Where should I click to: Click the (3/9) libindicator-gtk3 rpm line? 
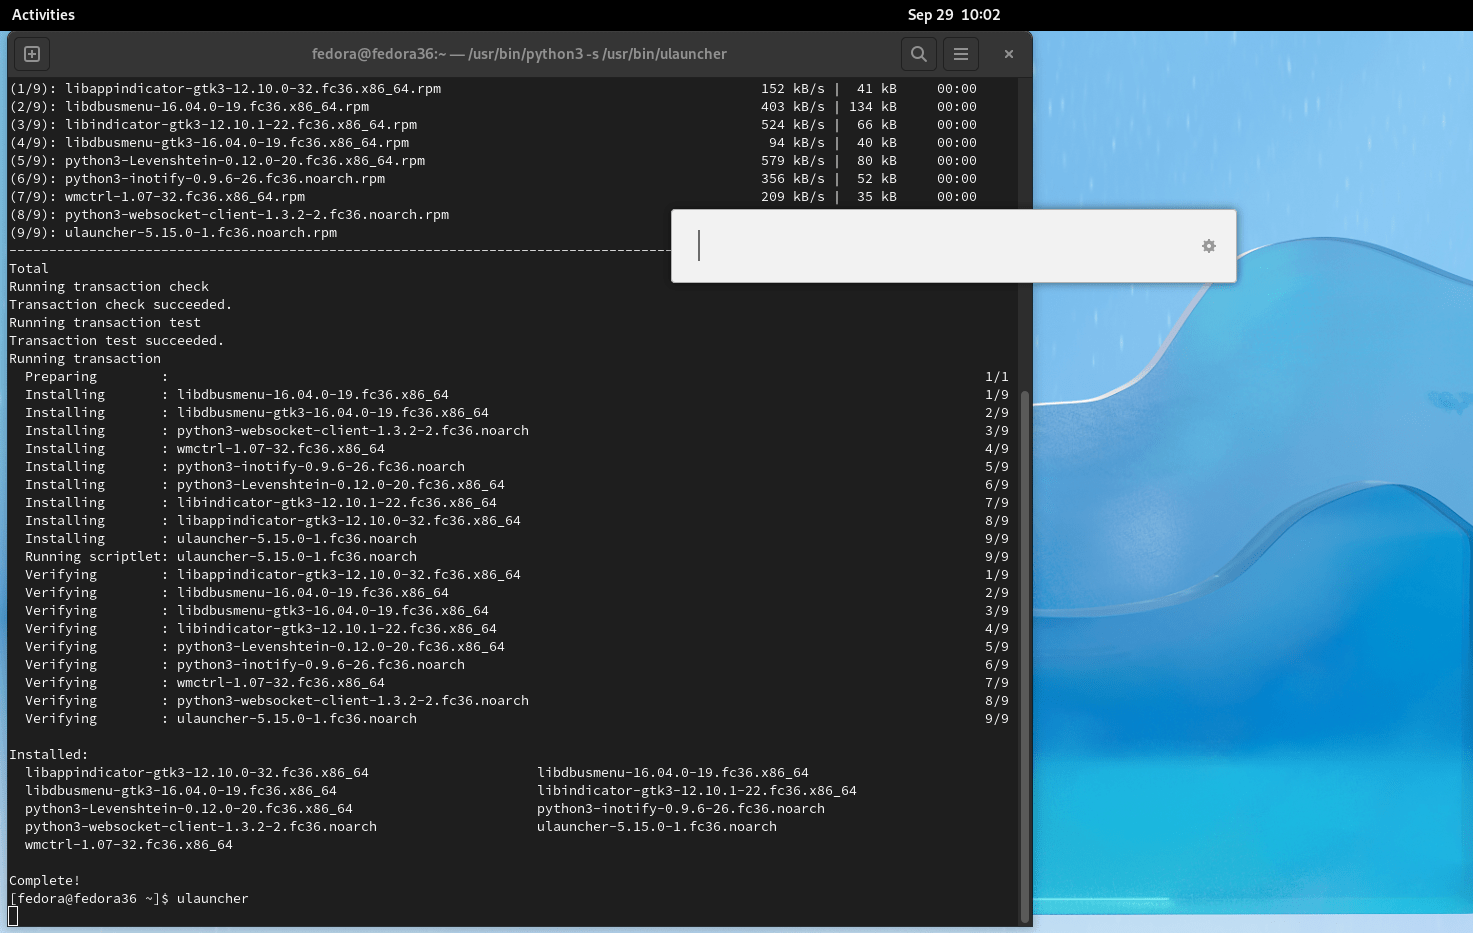click(x=493, y=125)
